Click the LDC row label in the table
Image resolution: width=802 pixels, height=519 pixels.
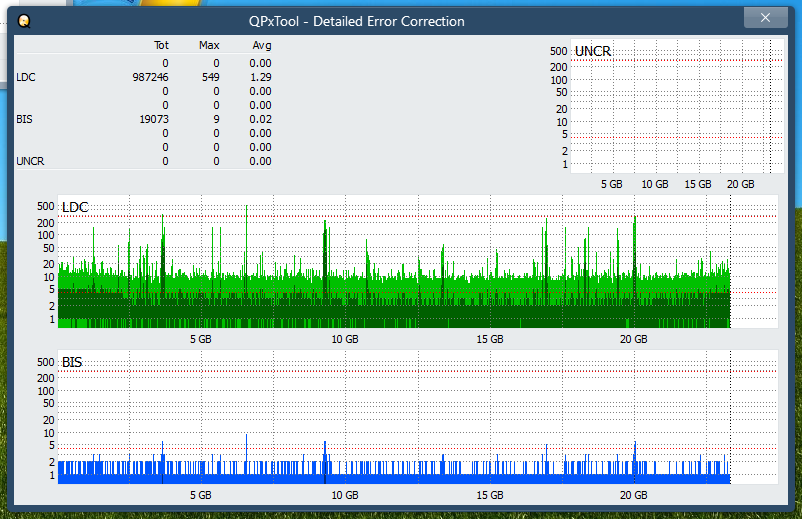pyautogui.click(x=26, y=77)
